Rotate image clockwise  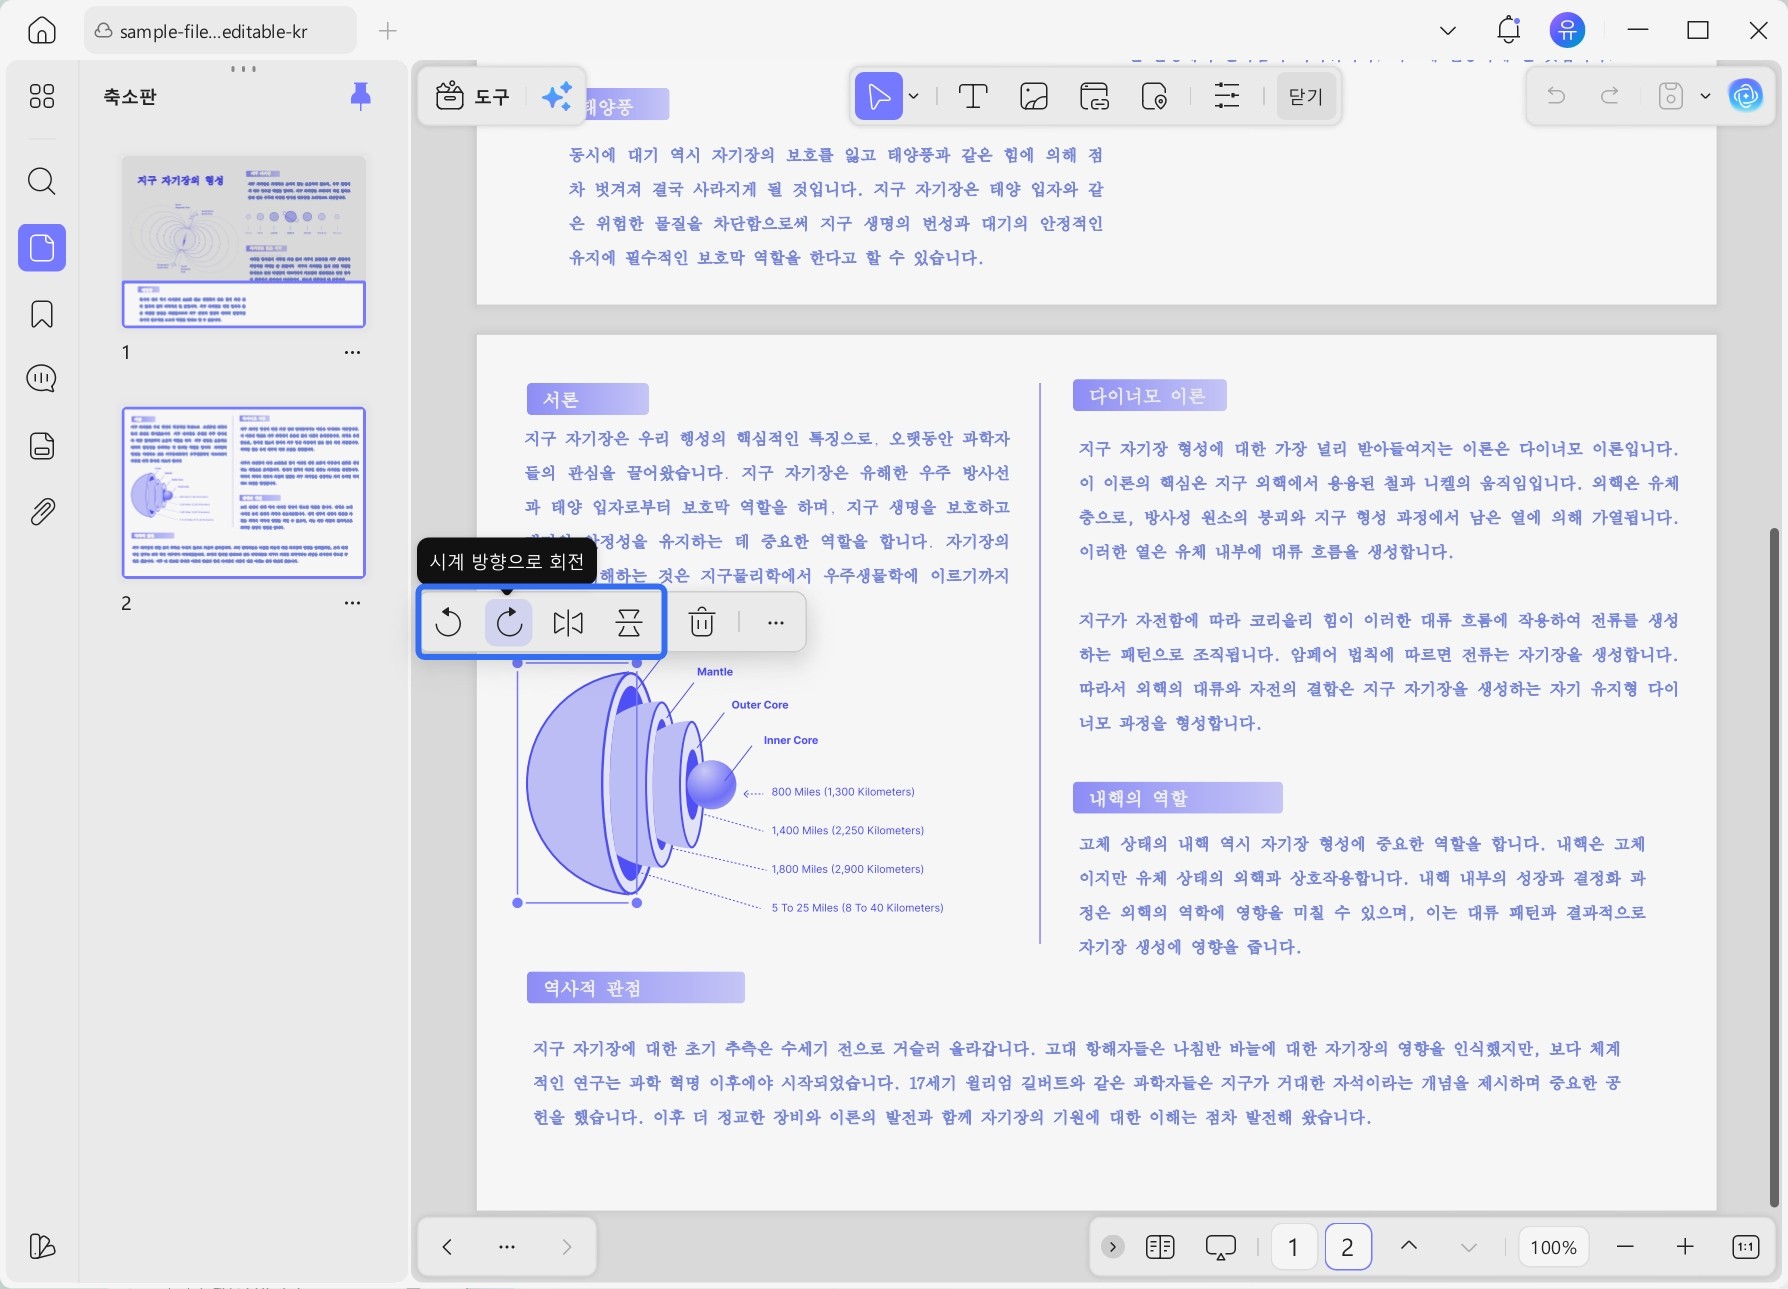(x=509, y=622)
